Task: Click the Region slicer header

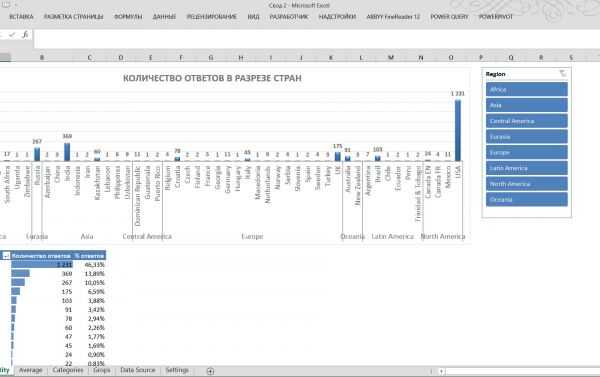Action: tap(495, 74)
